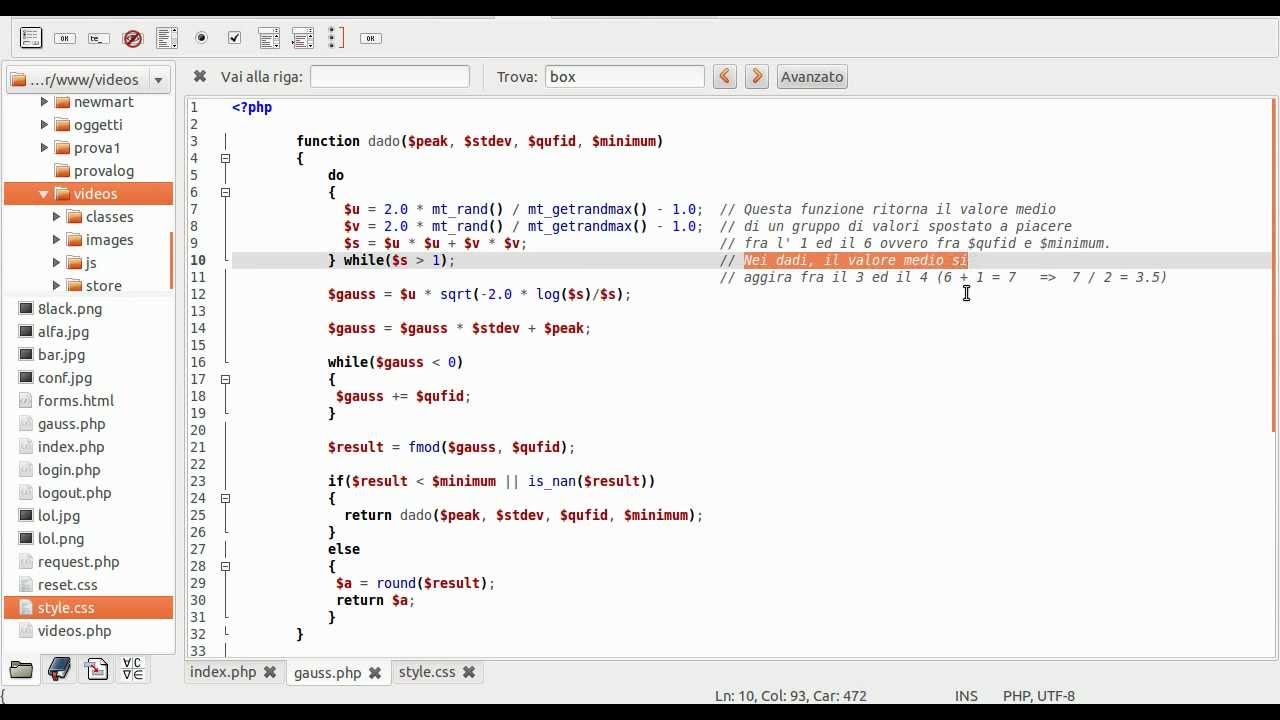1280x720 pixels.
Task: Click the last OK button icon in the toolbar
Action: pyautogui.click(x=371, y=38)
